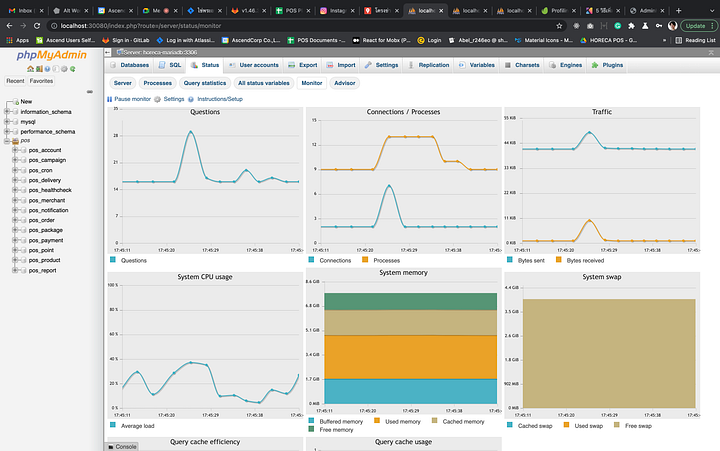Click the page settings icon at top right of header
Viewport: 720px width, 451px height.
tap(711, 52)
